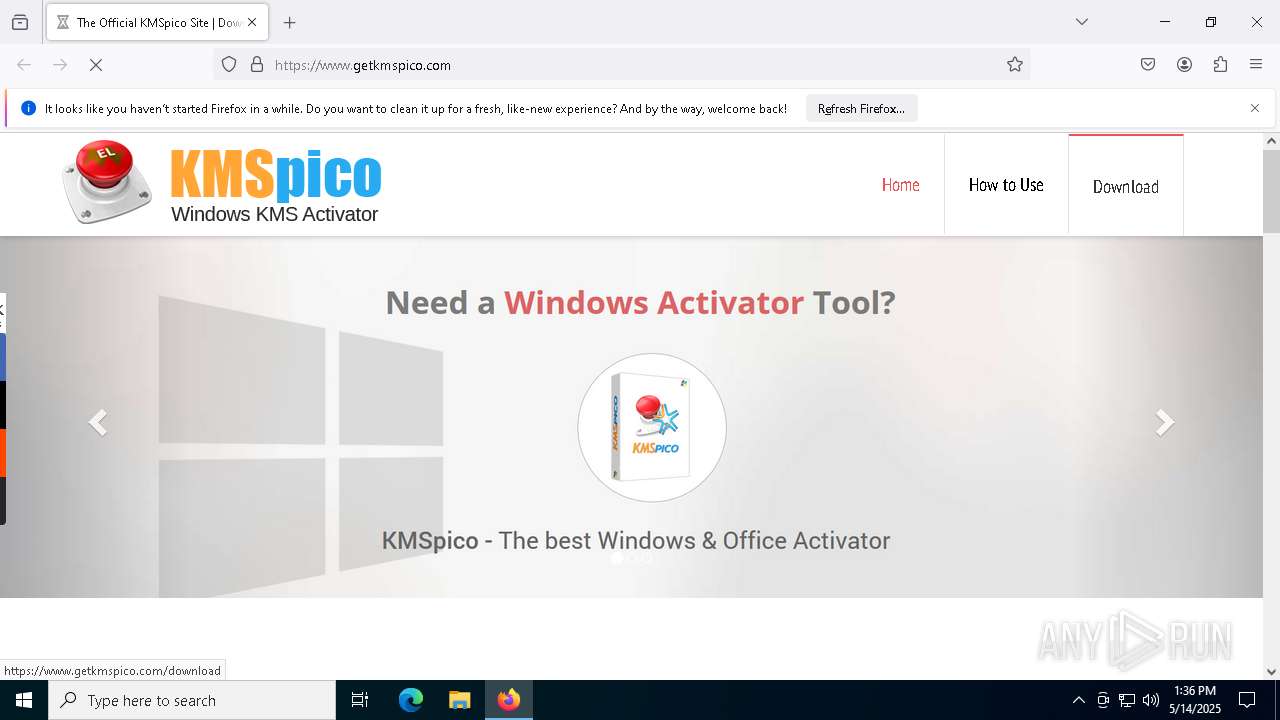Open Save to Pocket icon
The height and width of the screenshot is (720, 1280).
coord(1148,64)
